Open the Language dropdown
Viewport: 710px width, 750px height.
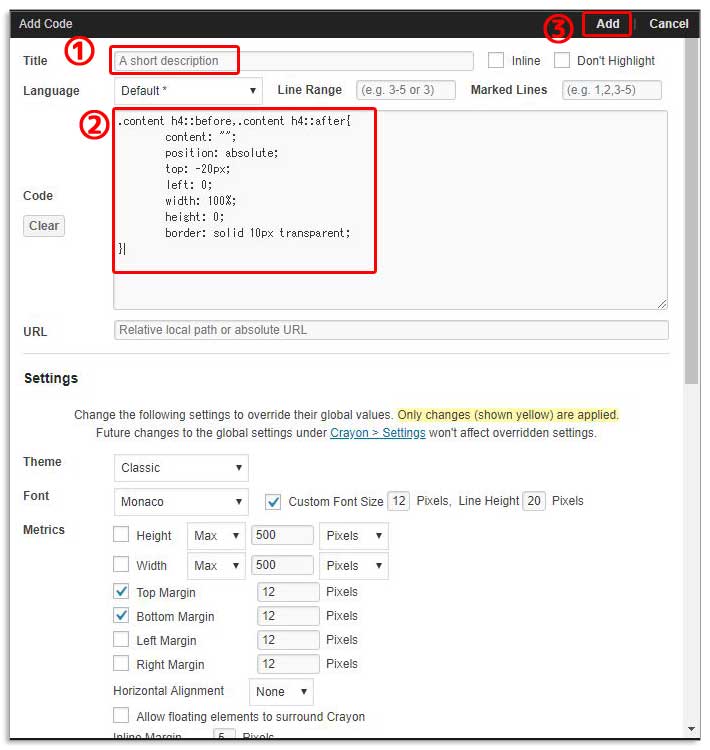188,91
